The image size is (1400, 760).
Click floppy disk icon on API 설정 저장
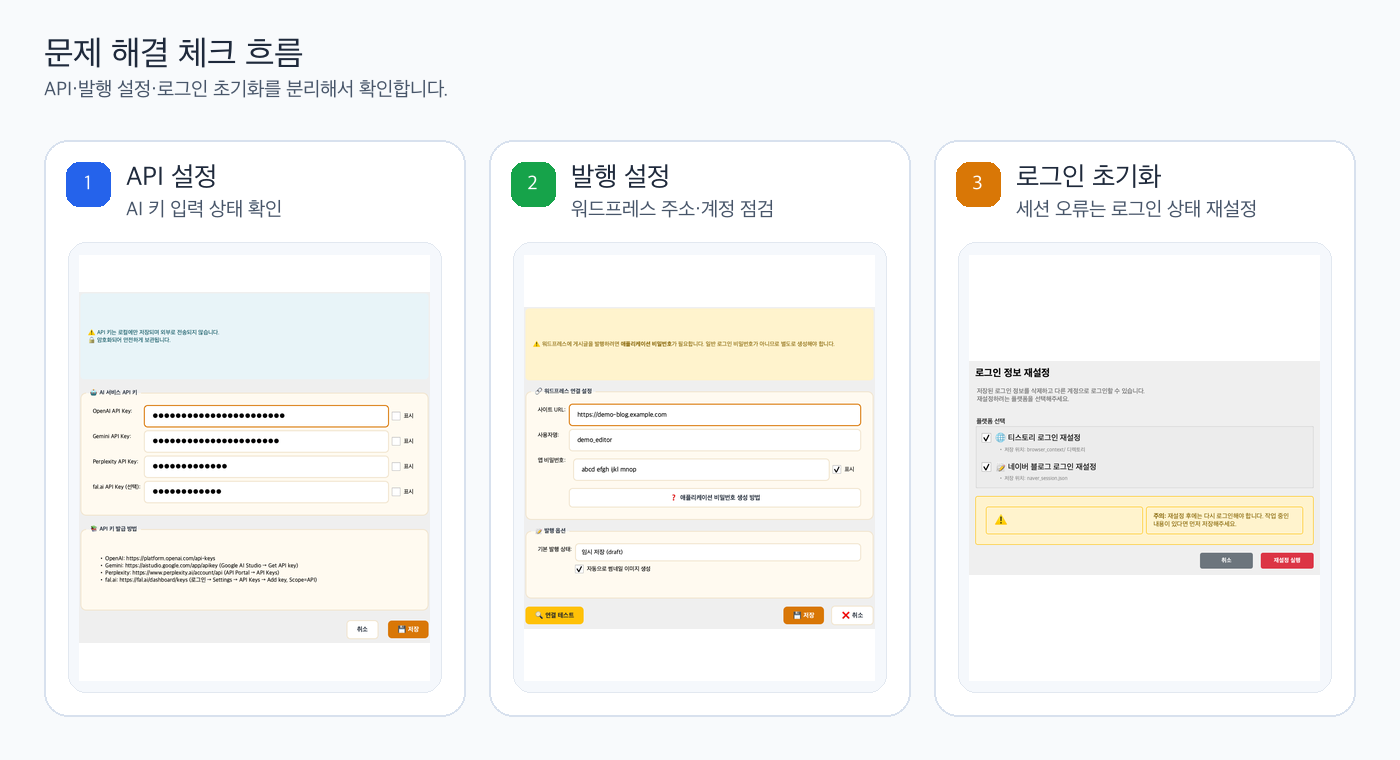coord(402,629)
